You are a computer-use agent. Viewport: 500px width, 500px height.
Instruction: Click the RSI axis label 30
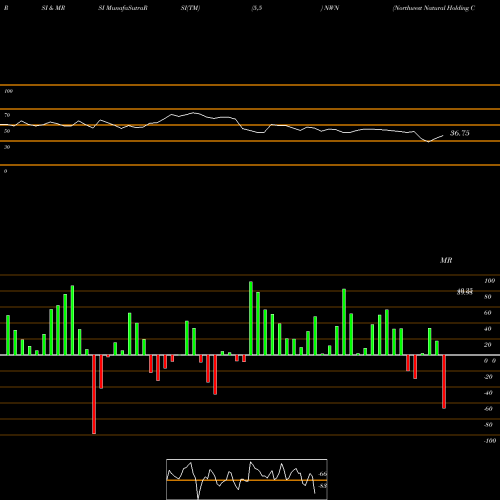(7, 147)
